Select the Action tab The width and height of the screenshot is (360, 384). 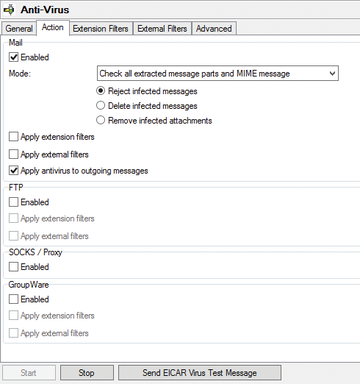coord(53,27)
